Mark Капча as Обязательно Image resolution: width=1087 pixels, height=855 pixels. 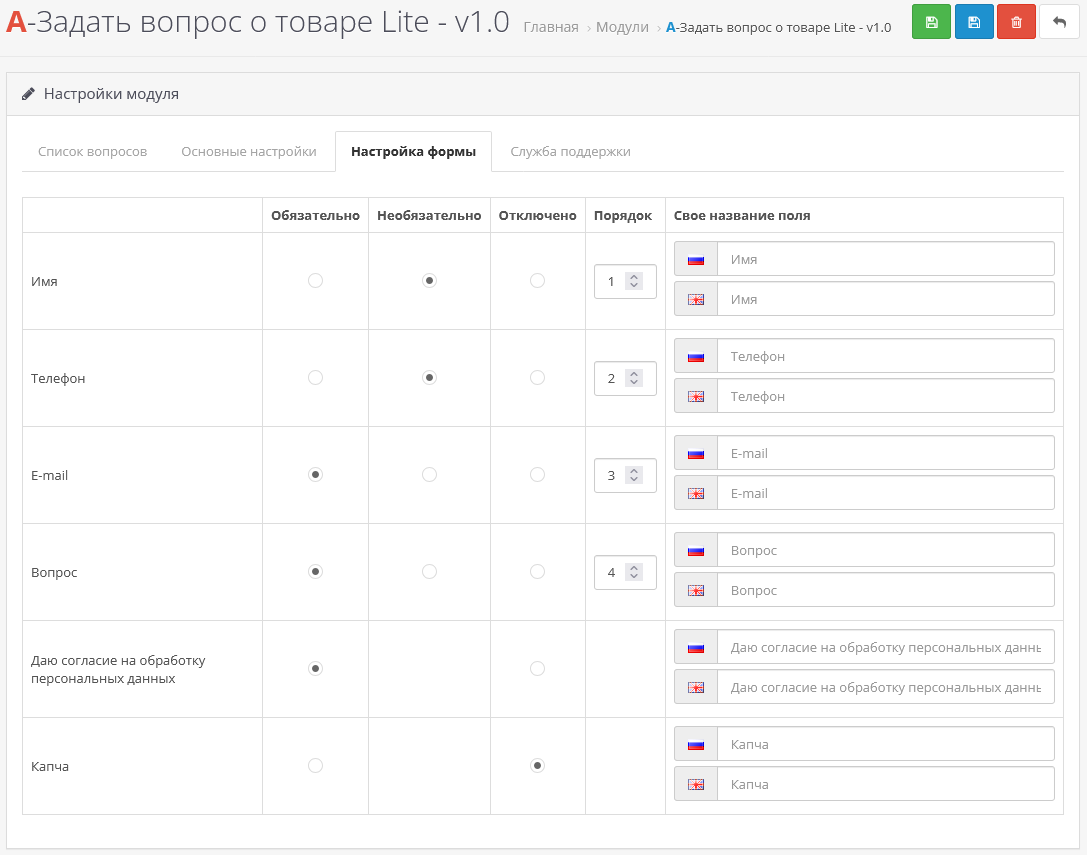(x=315, y=765)
